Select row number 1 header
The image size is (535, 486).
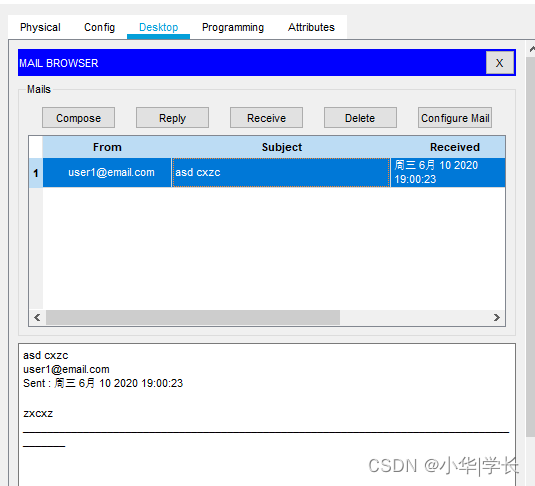click(x=36, y=173)
